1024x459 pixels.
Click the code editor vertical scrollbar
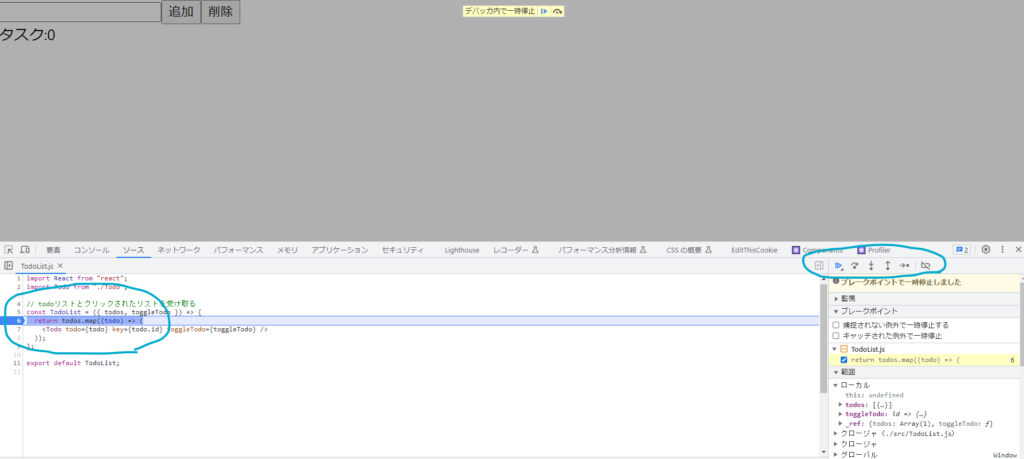pos(824,340)
